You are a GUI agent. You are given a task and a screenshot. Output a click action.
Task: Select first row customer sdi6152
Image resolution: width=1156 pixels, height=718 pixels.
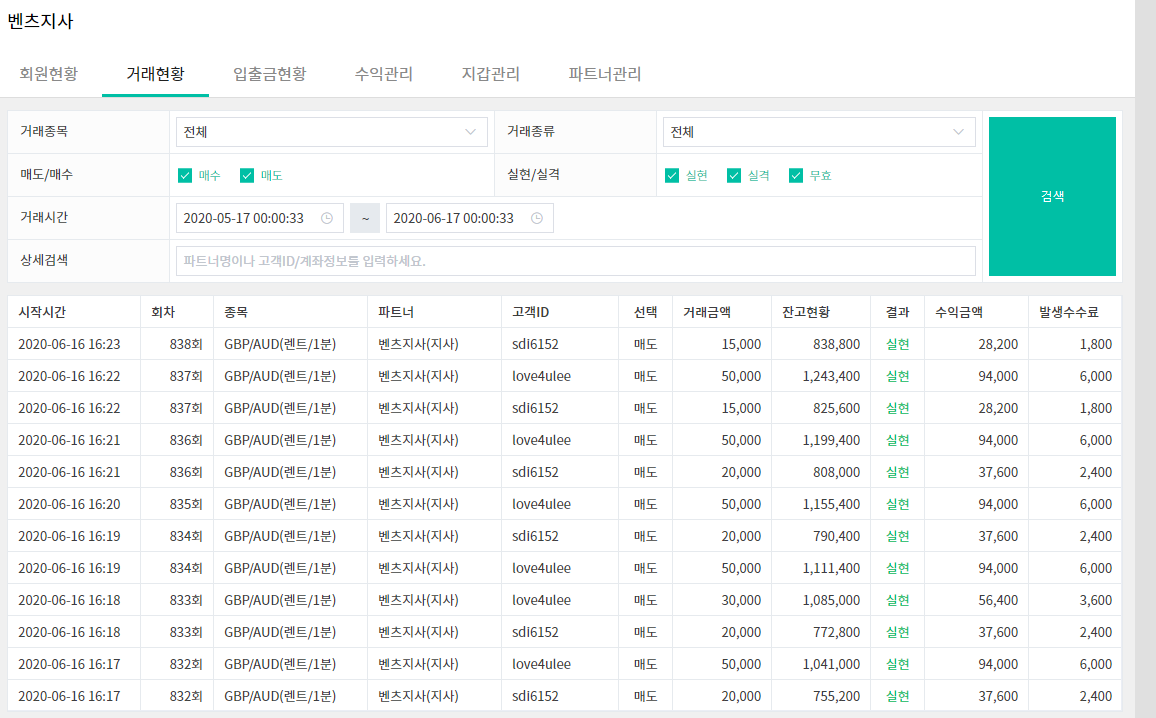click(x=535, y=344)
